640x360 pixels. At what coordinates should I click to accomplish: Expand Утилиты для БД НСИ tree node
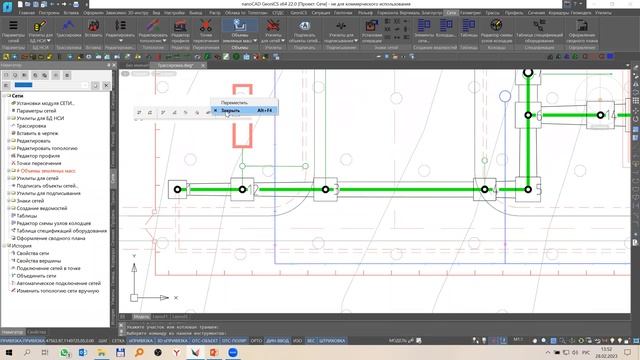9,118
